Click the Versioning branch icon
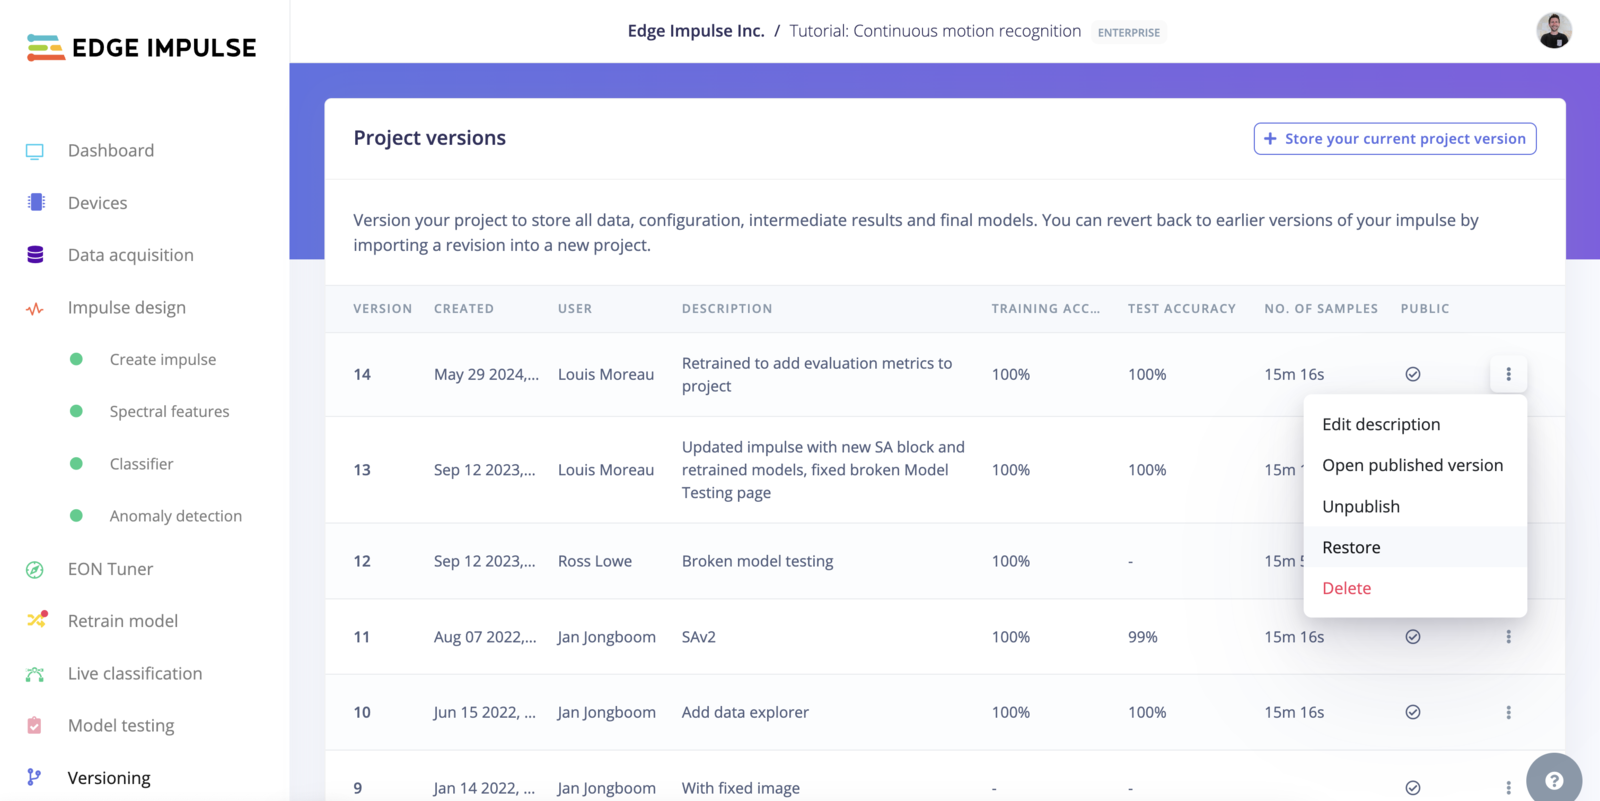 (35, 778)
